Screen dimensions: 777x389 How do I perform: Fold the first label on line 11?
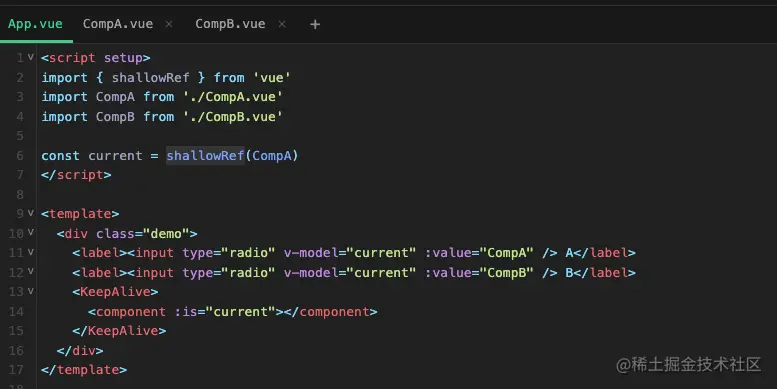pos(31,252)
